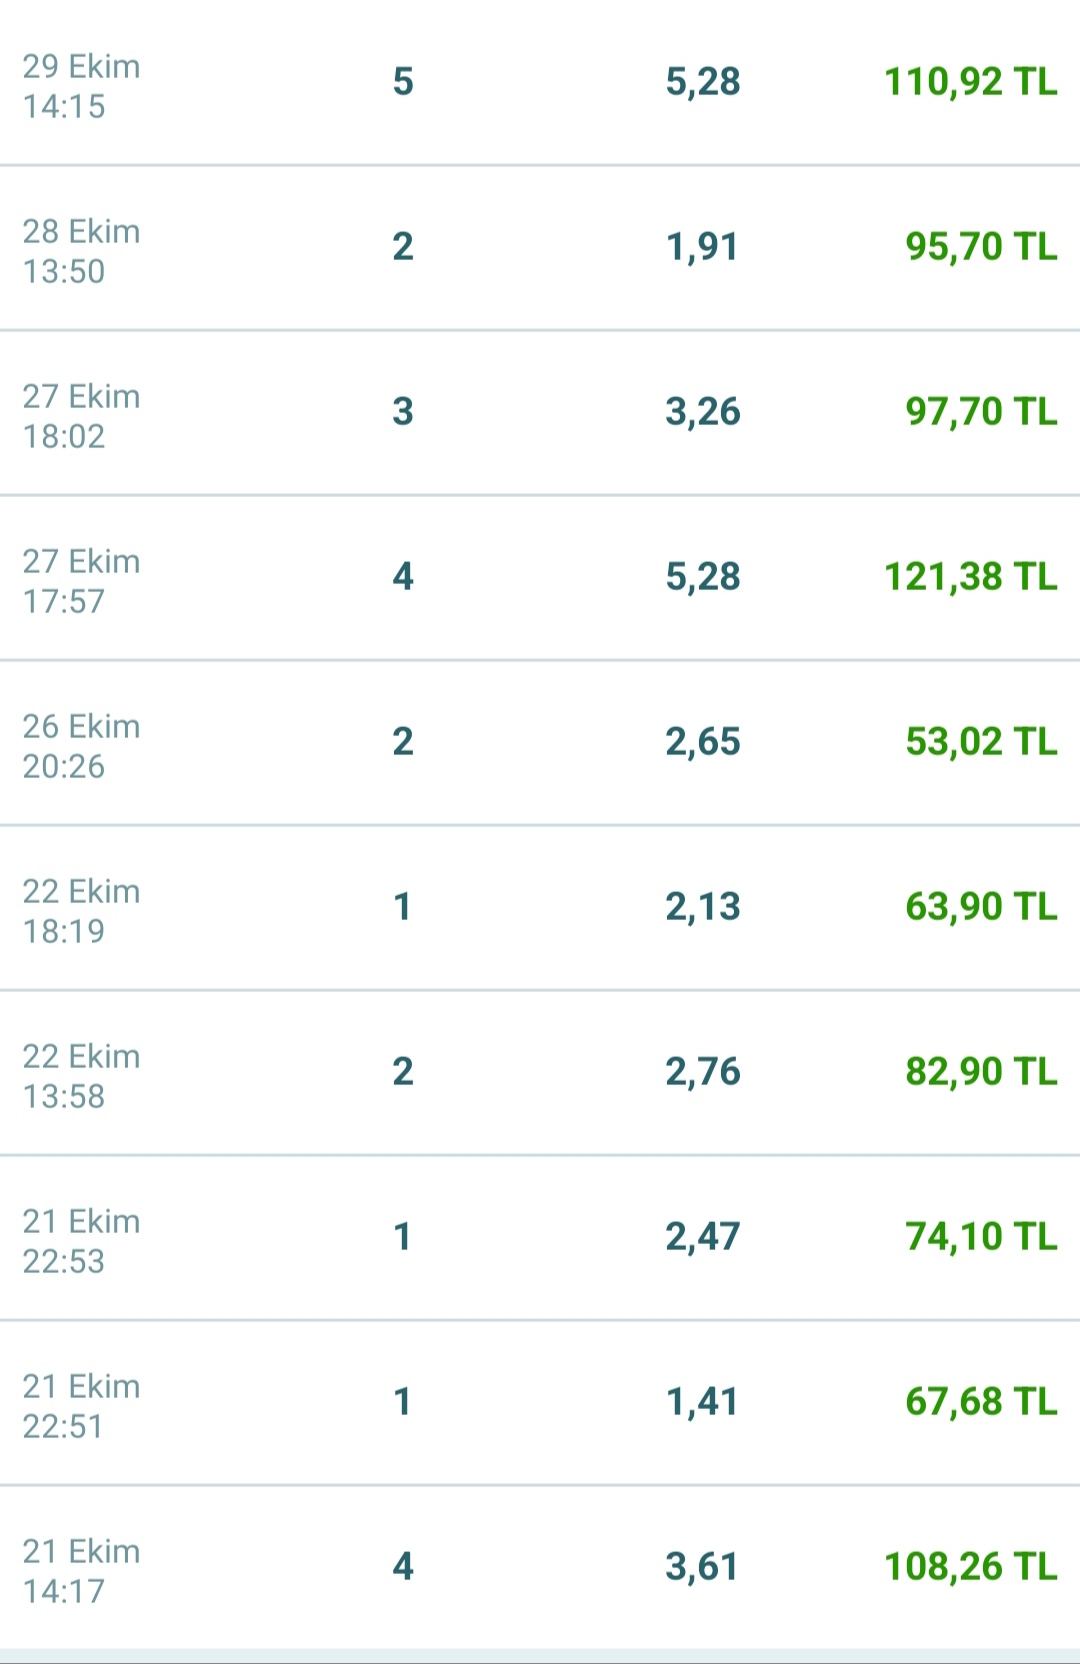Tap the 67,68 TL amount
The height and width of the screenshot is (1664, 1080).
tap(980, 1402)
